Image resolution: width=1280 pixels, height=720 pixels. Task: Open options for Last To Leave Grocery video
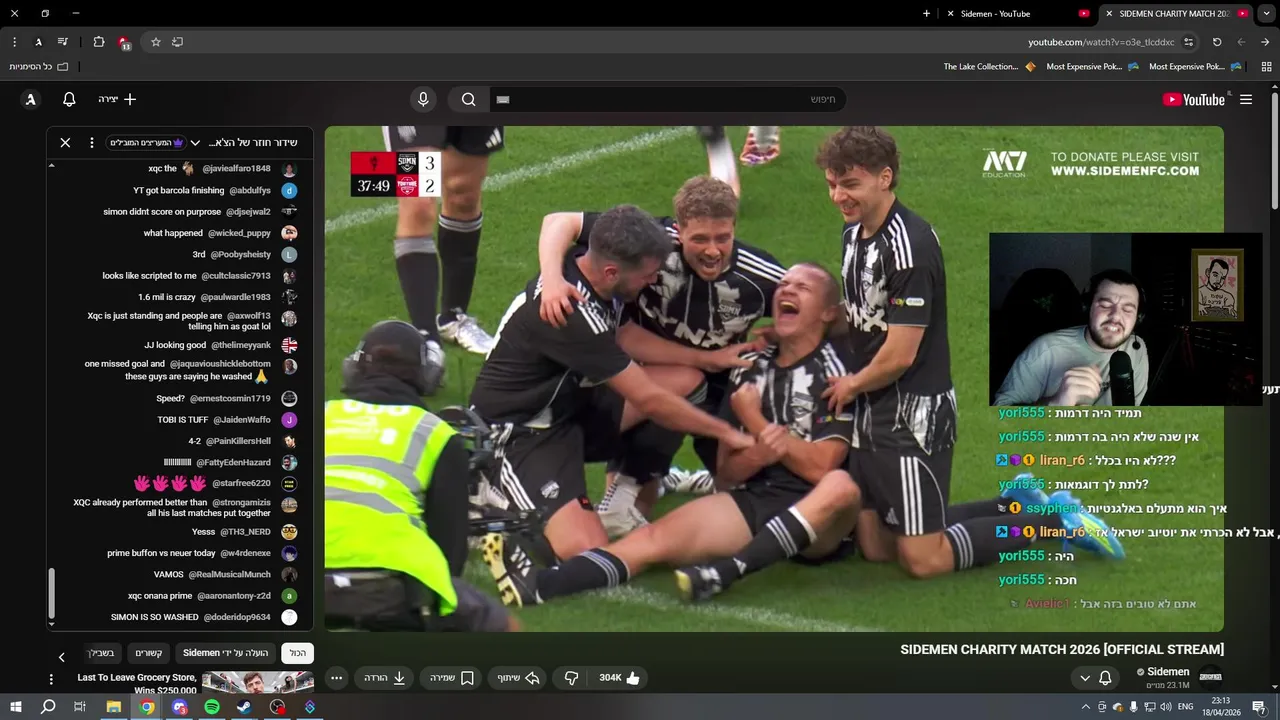coord(51,679)
